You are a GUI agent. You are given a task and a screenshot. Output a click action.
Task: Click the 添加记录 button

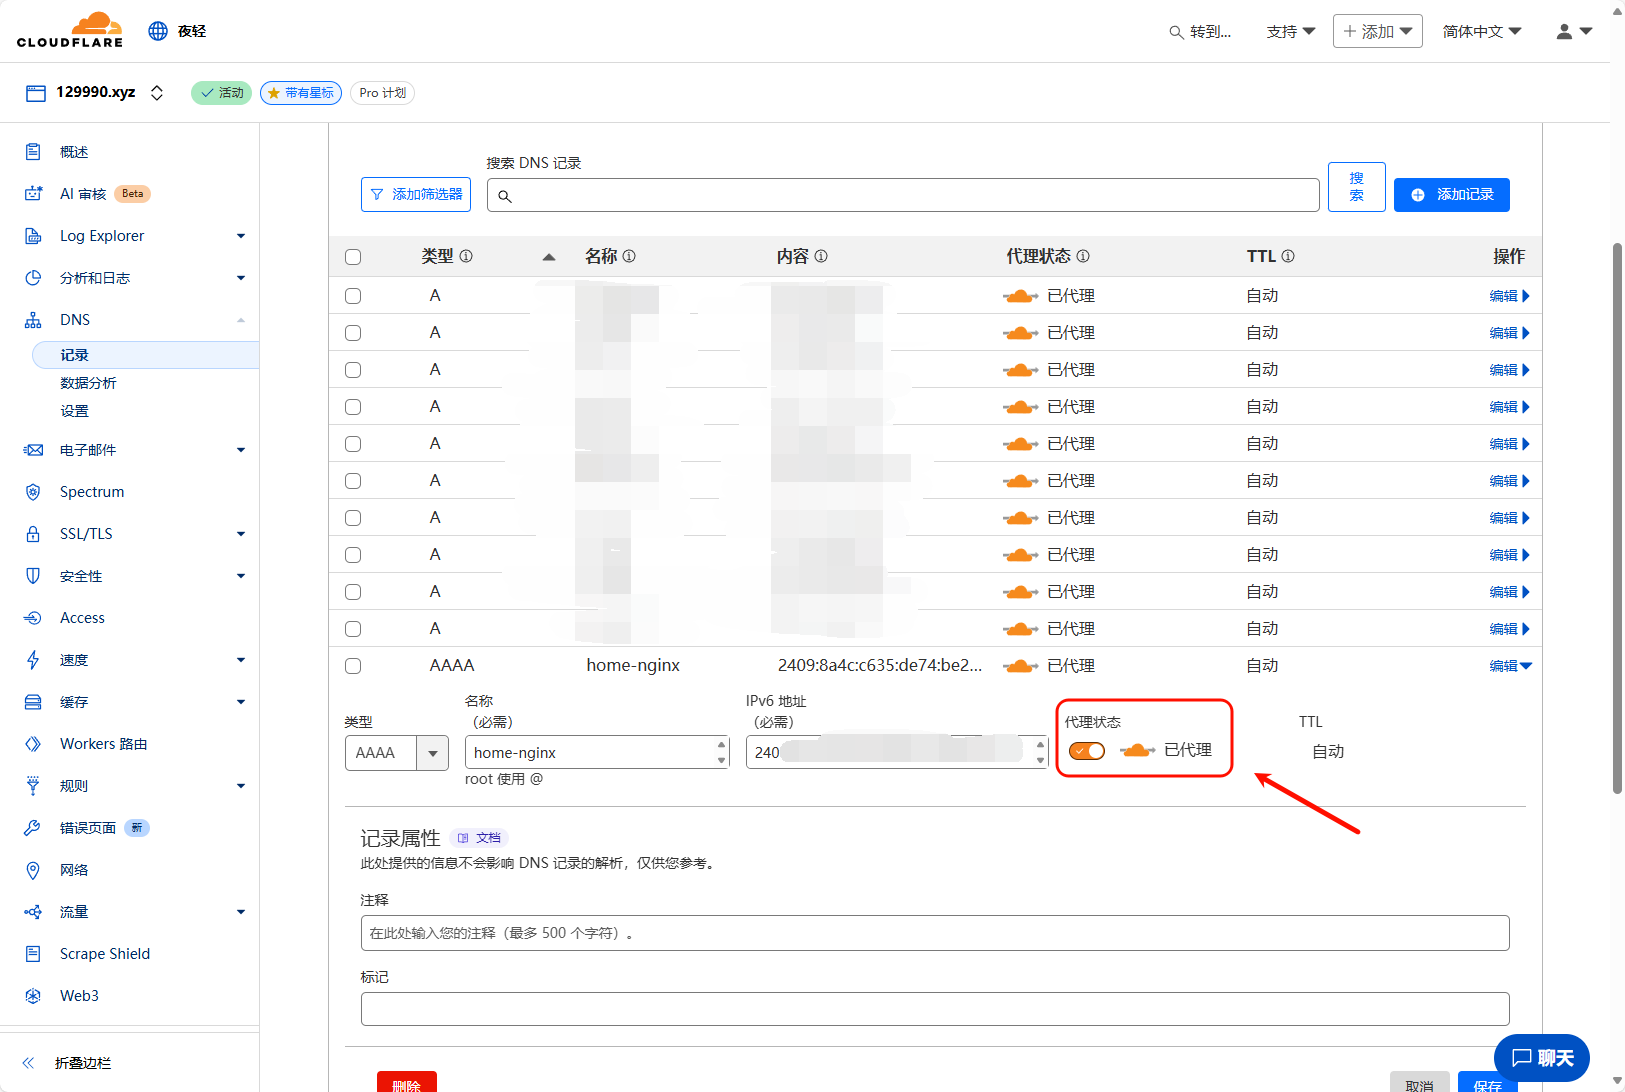click(x=1451, y=195)
